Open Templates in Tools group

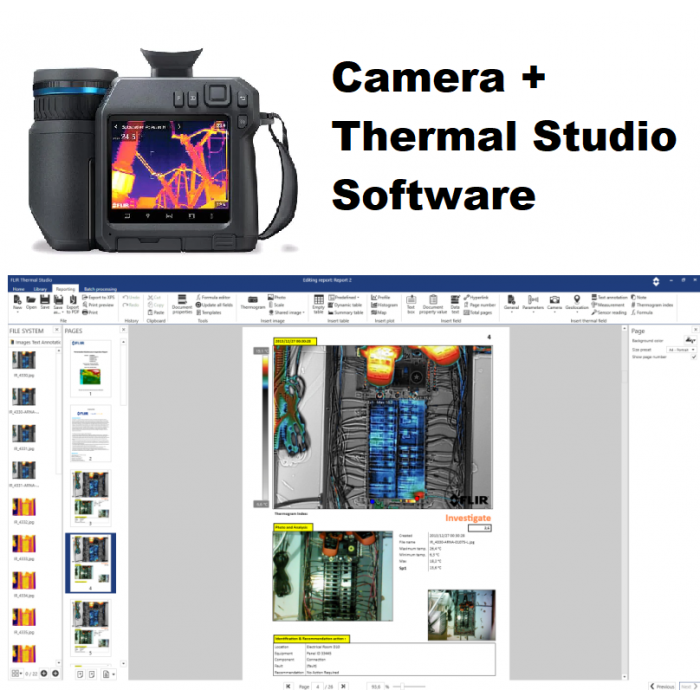[x=208, y=312]
